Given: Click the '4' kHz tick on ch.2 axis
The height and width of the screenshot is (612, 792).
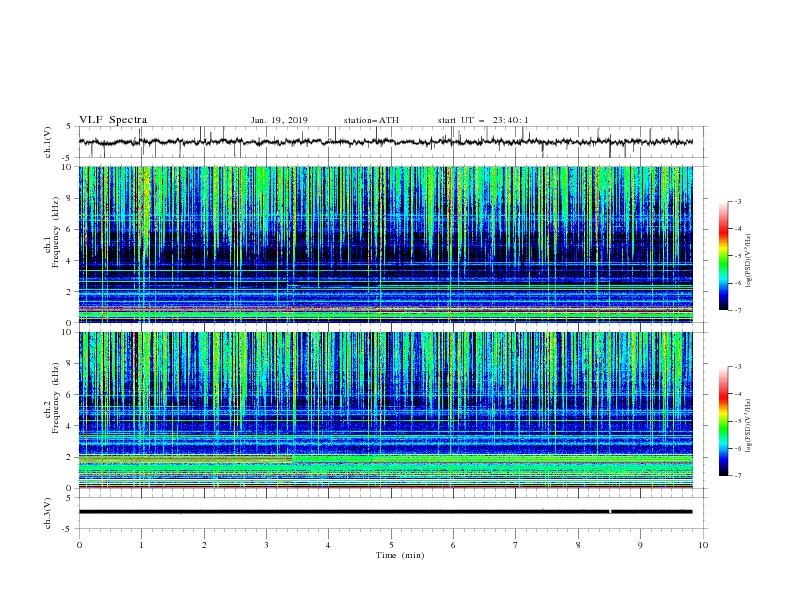Looking at the screenshot, I should click(x=70, y=426).
